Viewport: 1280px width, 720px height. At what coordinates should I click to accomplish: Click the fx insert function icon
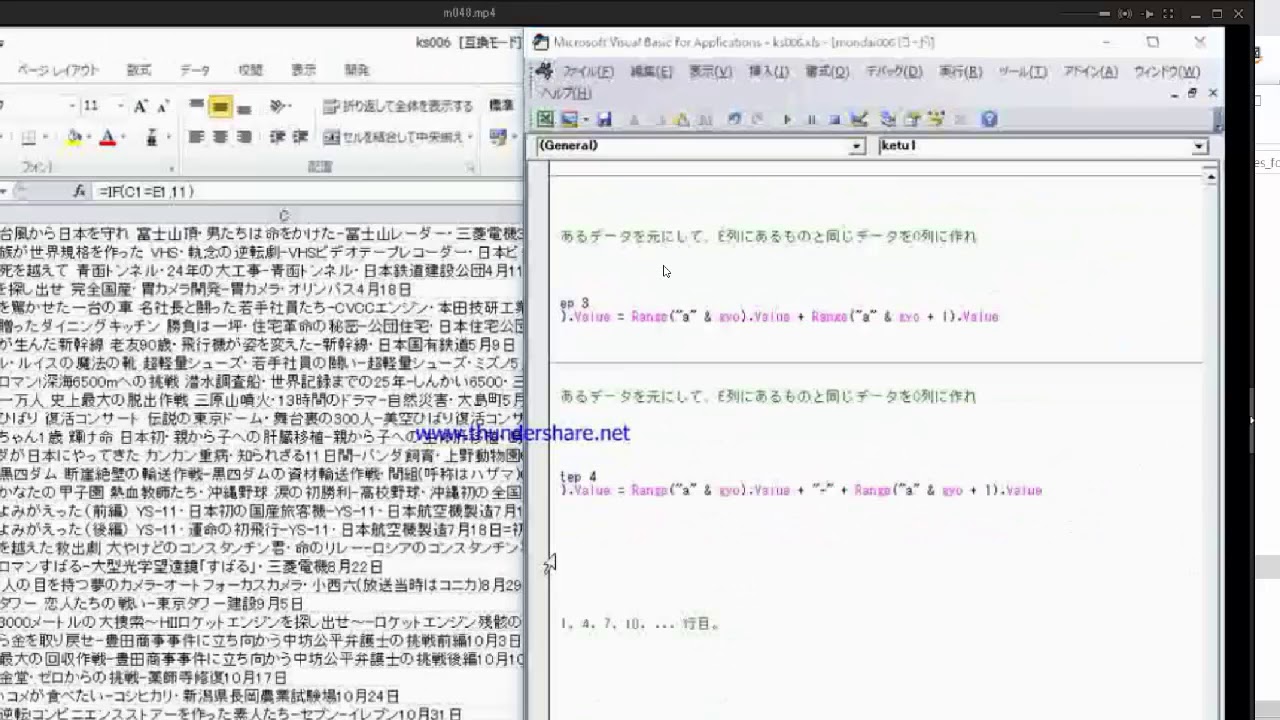pyautogui.click(x=79, y=191)
